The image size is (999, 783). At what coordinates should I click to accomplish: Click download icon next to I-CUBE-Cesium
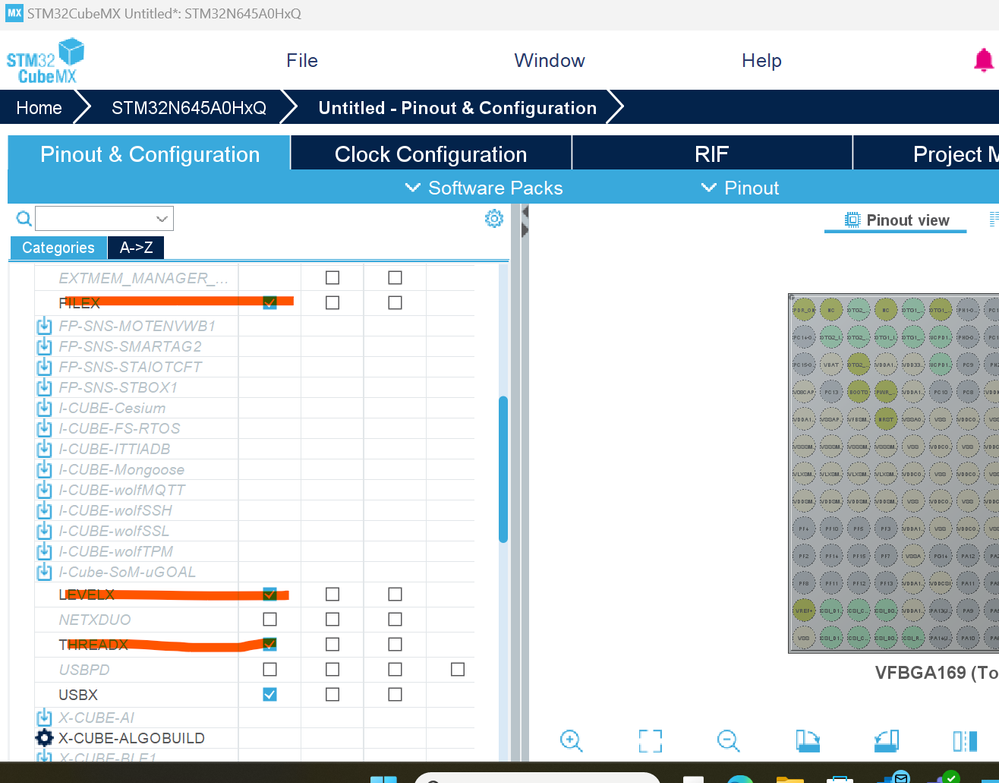44,408
